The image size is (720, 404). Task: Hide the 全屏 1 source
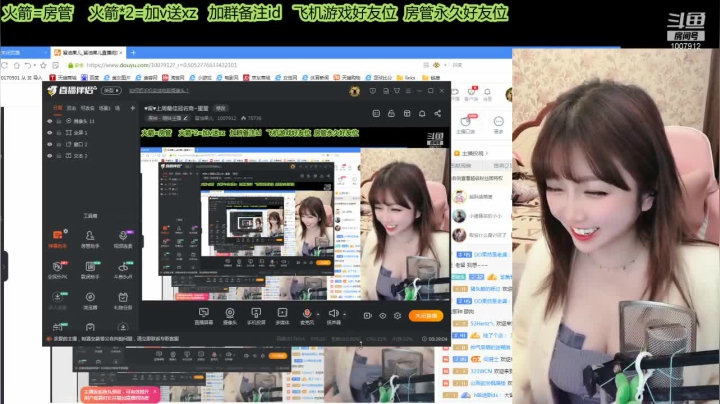pyautogui.click(x=50, y=133)
